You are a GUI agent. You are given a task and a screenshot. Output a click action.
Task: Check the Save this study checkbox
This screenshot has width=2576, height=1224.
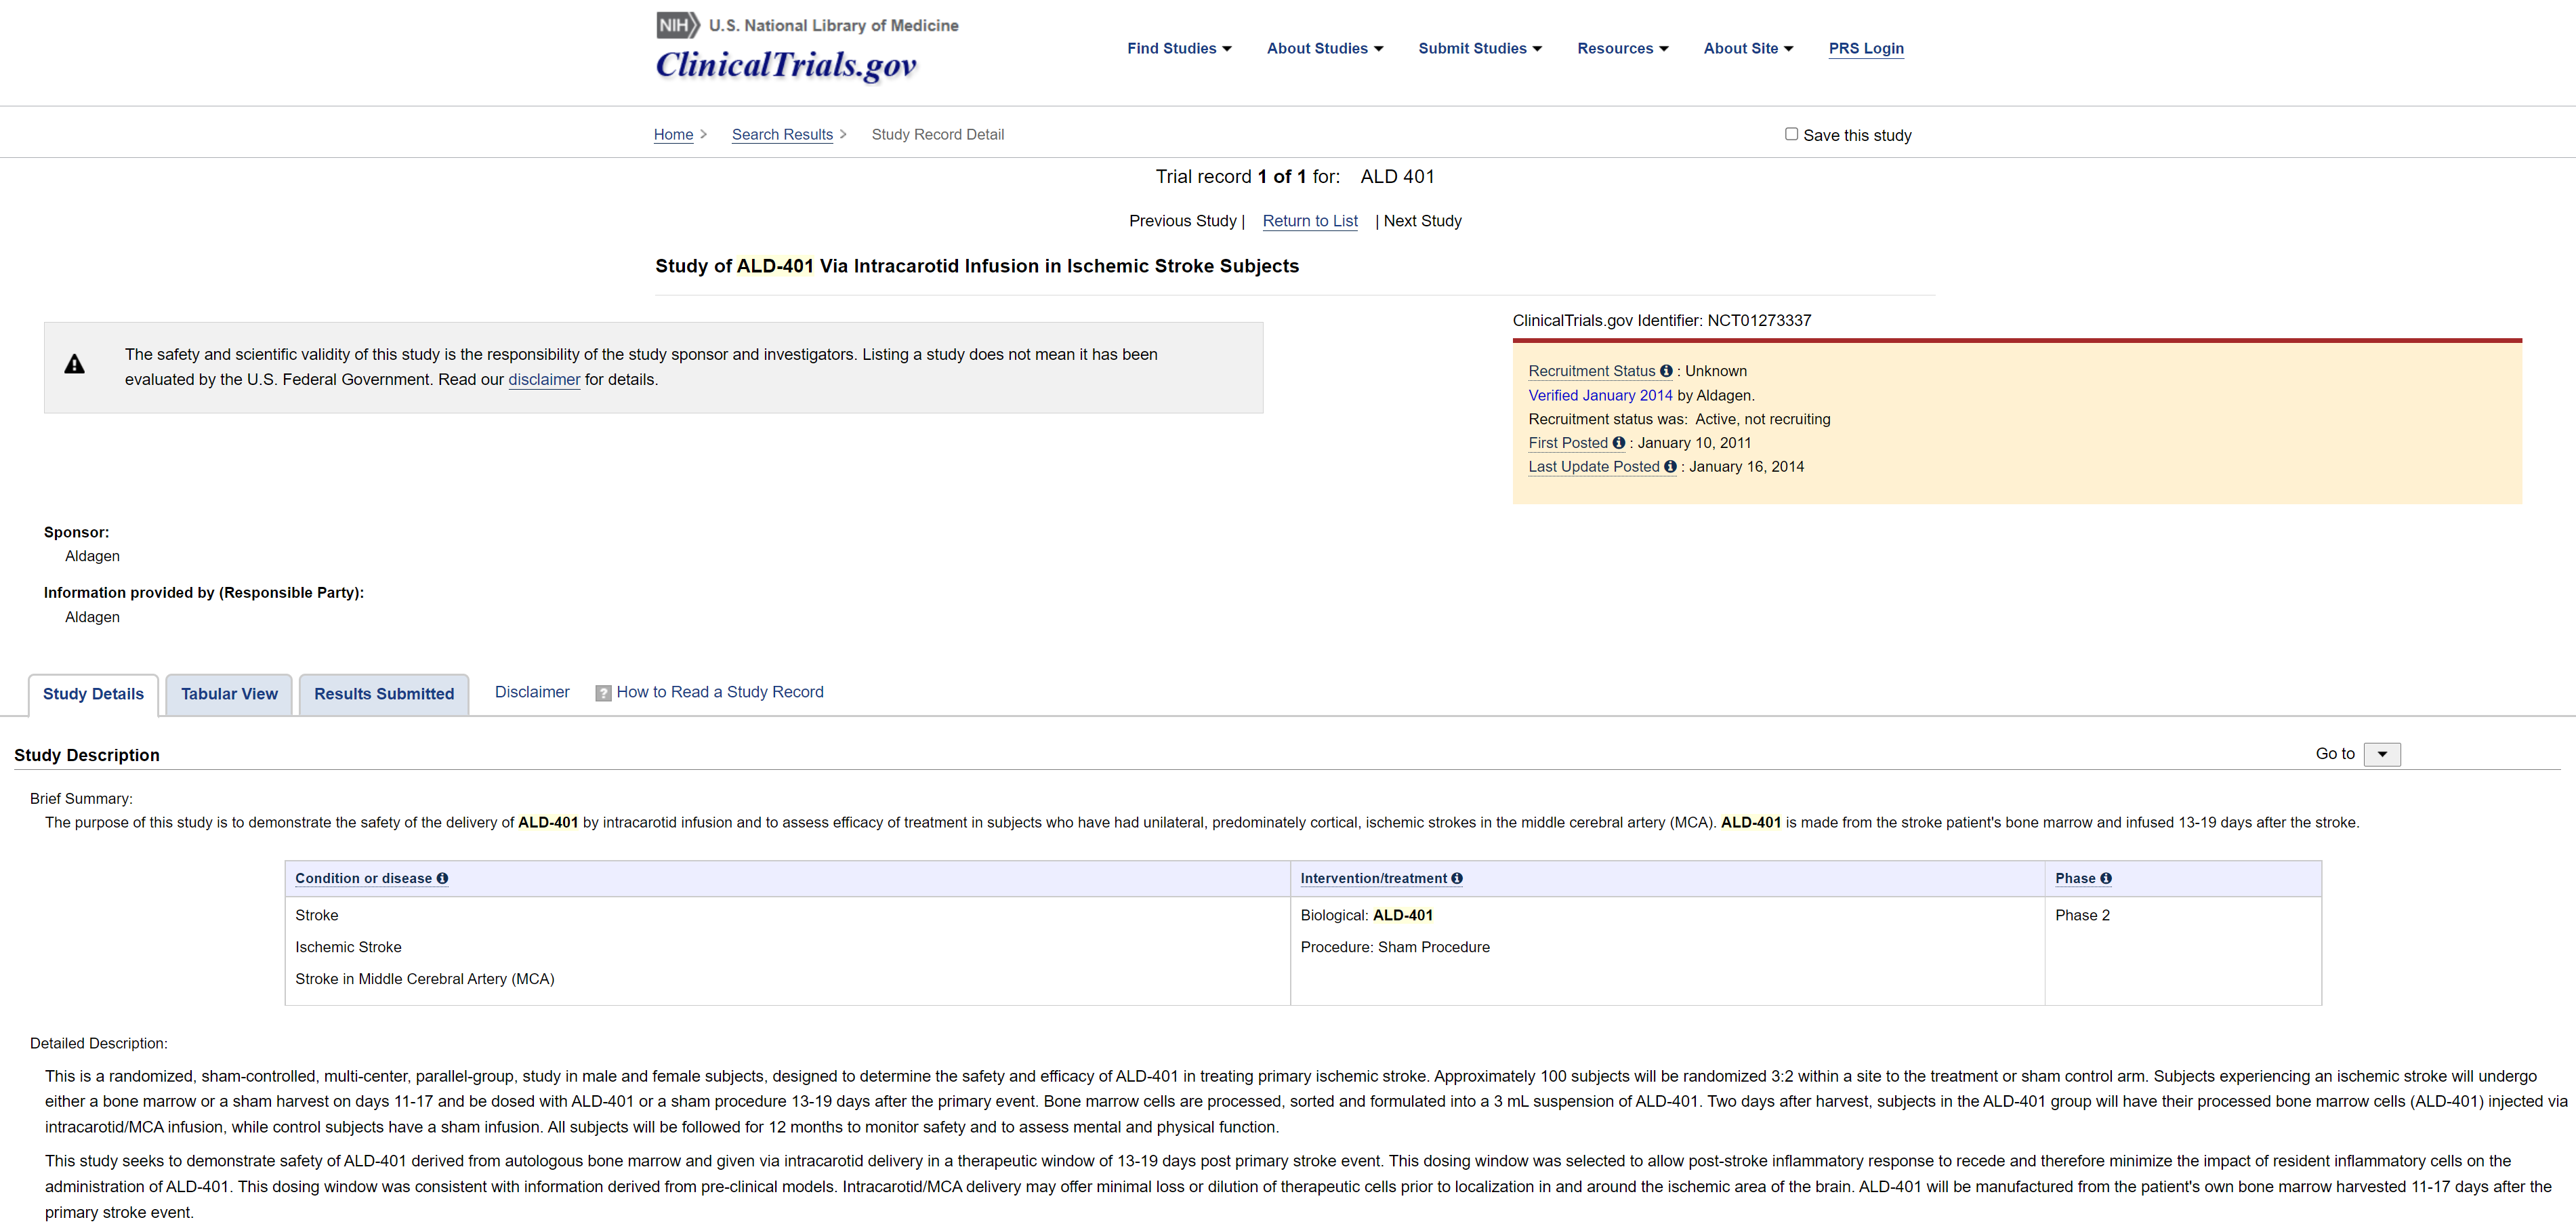click(1791, 134)
